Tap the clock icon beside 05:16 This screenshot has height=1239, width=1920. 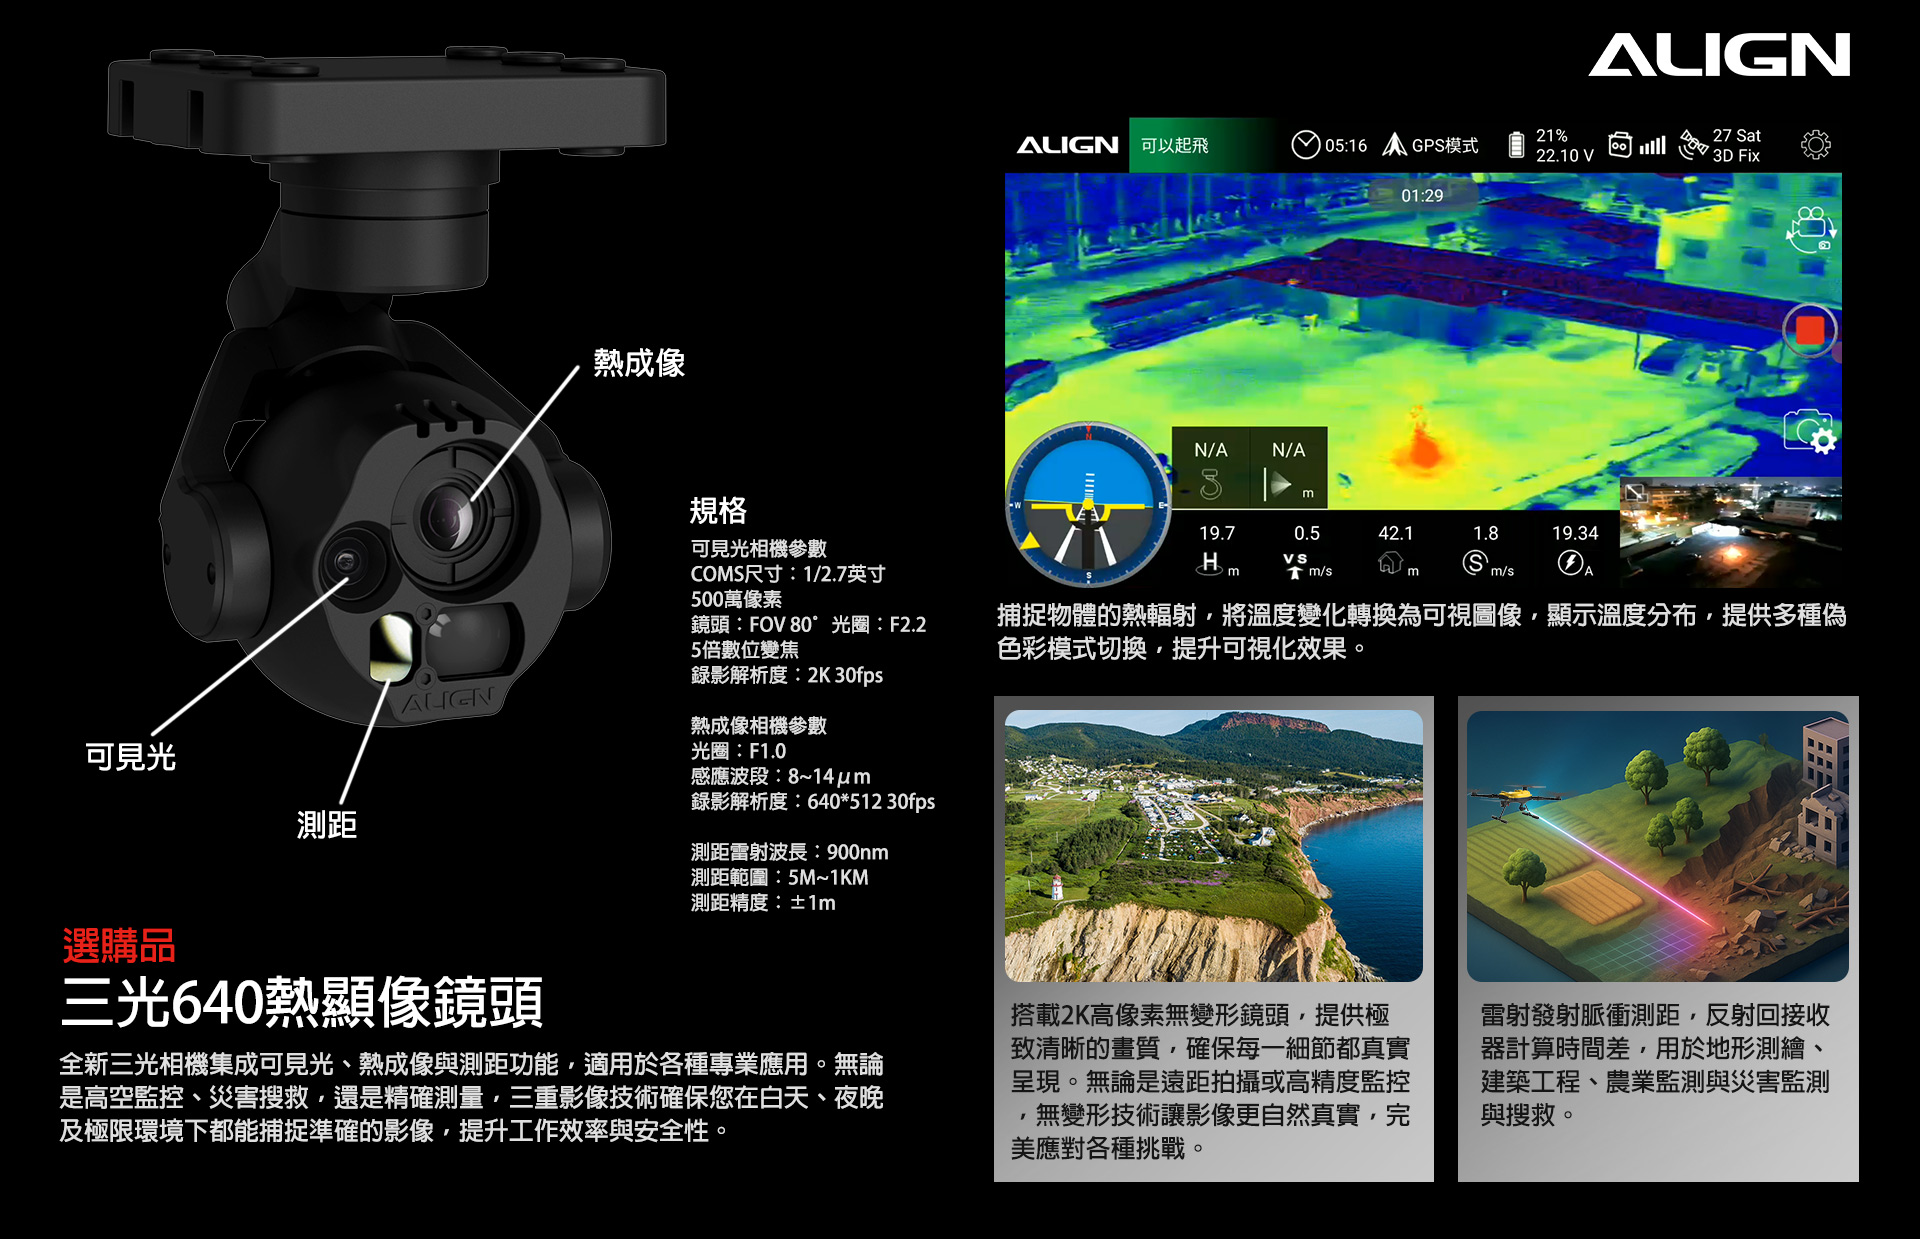tap(1305, 145)
